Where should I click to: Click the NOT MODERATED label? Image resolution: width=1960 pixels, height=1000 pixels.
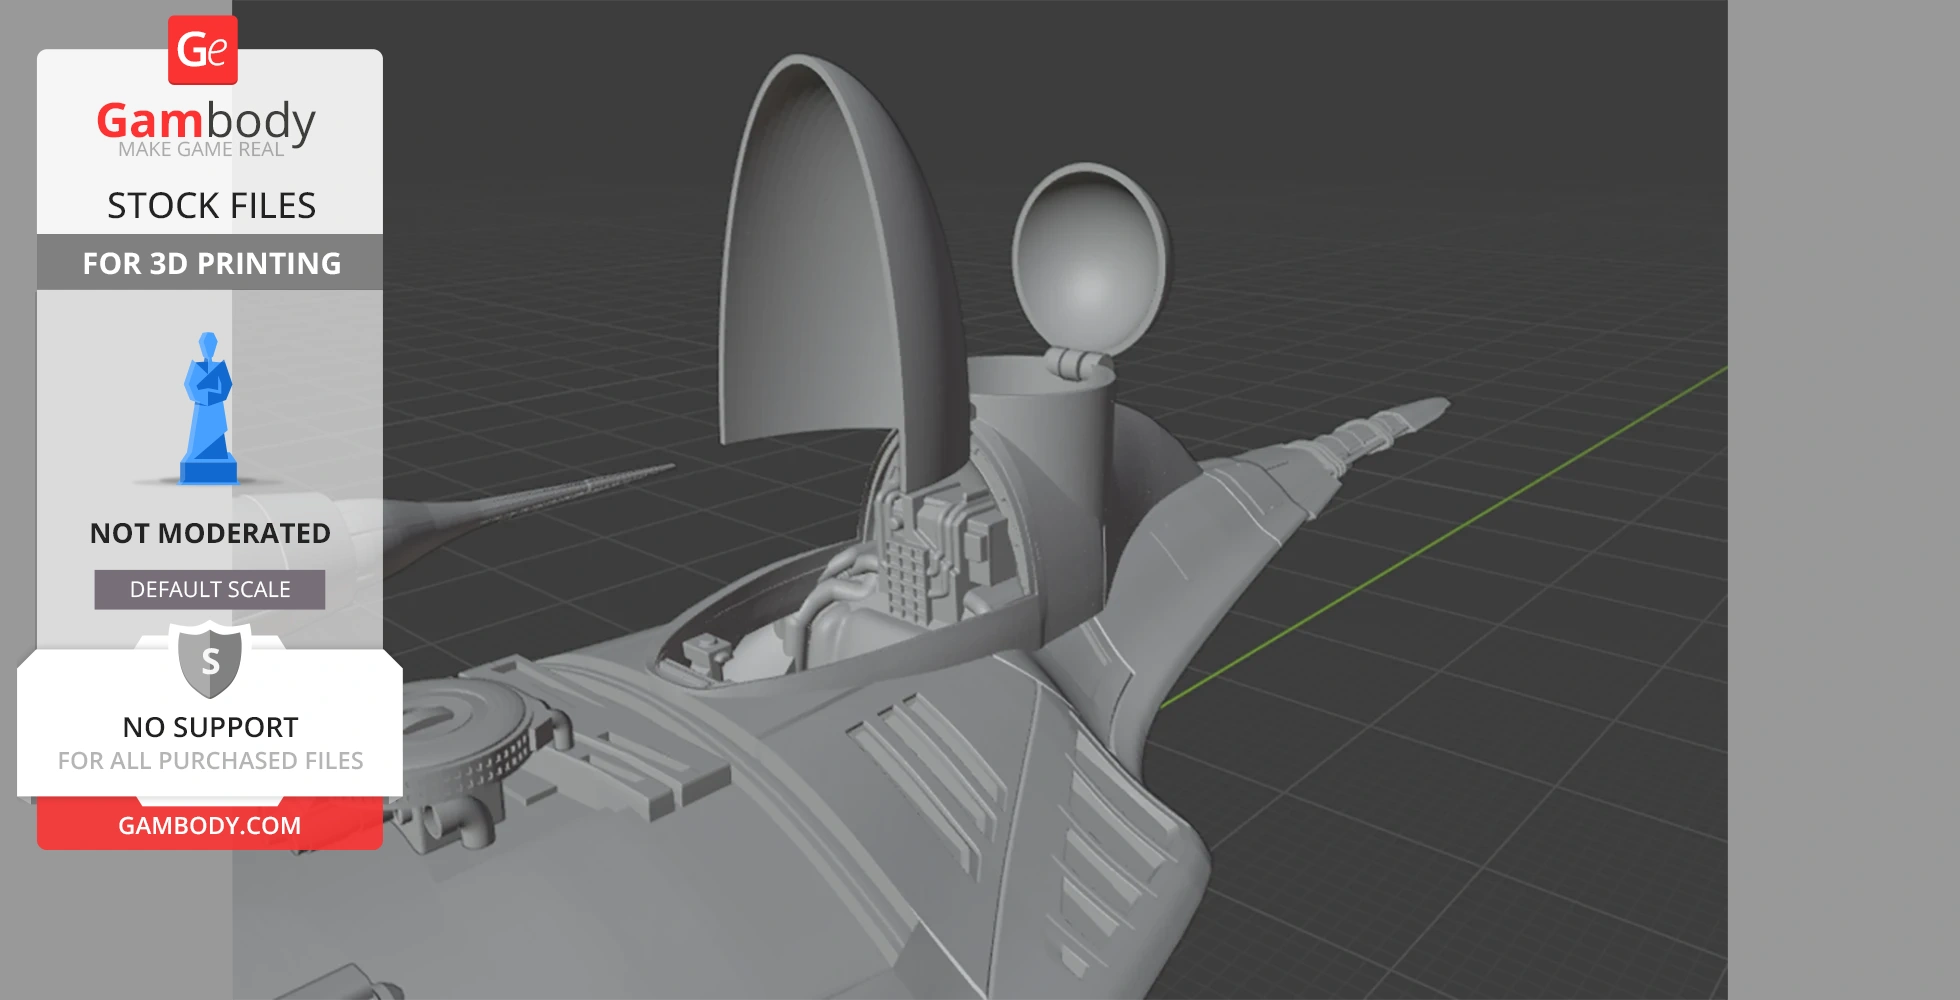pos(210,533)
